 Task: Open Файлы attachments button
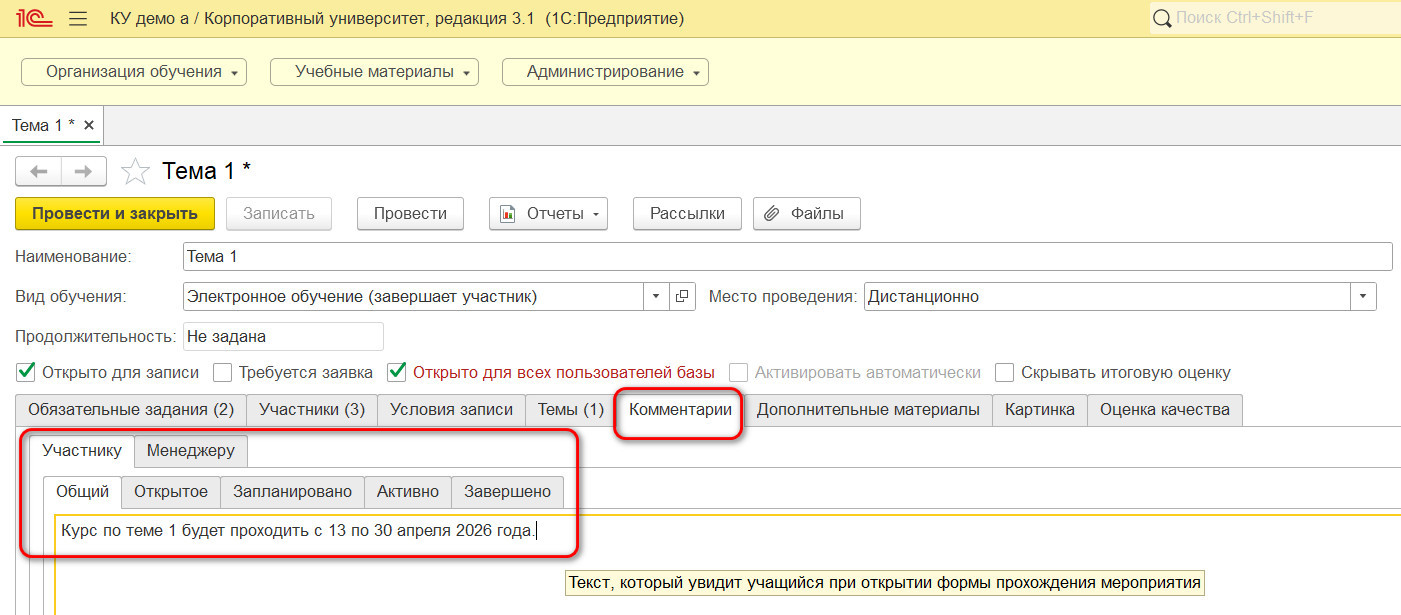[x=806, y=213]
